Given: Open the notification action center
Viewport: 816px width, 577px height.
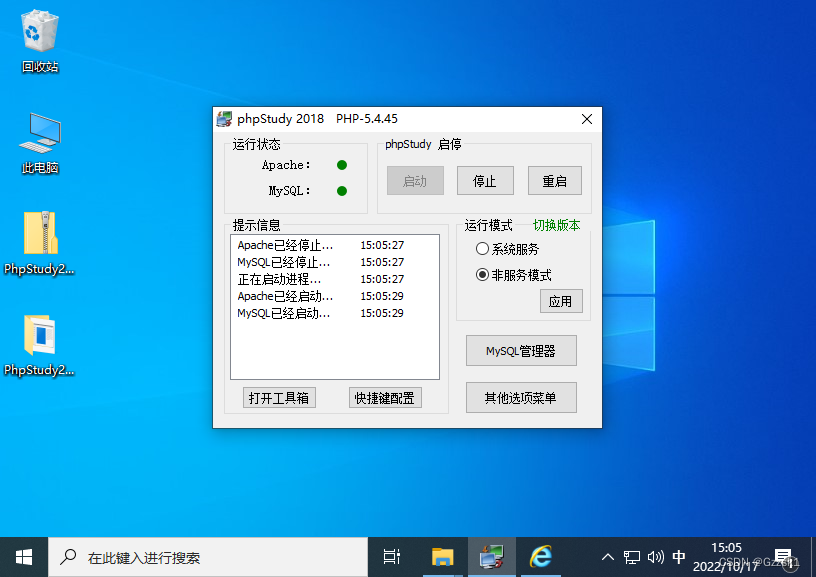Looking at the screenshot, I should click(x=783, y=557).
